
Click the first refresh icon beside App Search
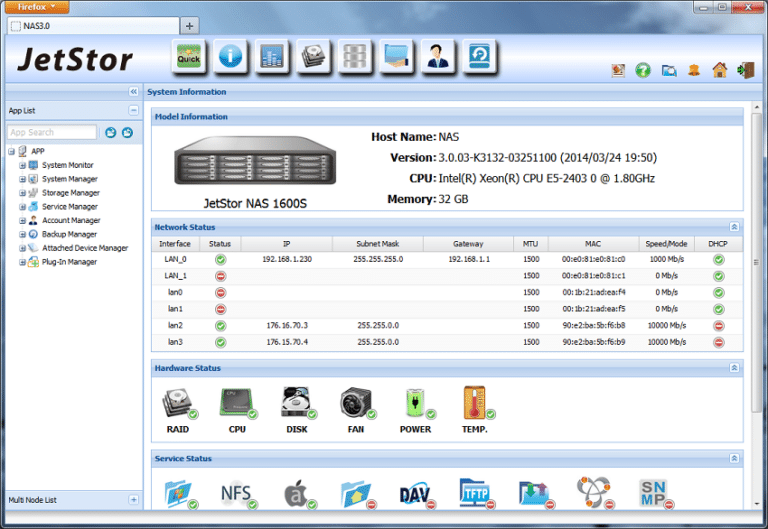click(111, 132)
